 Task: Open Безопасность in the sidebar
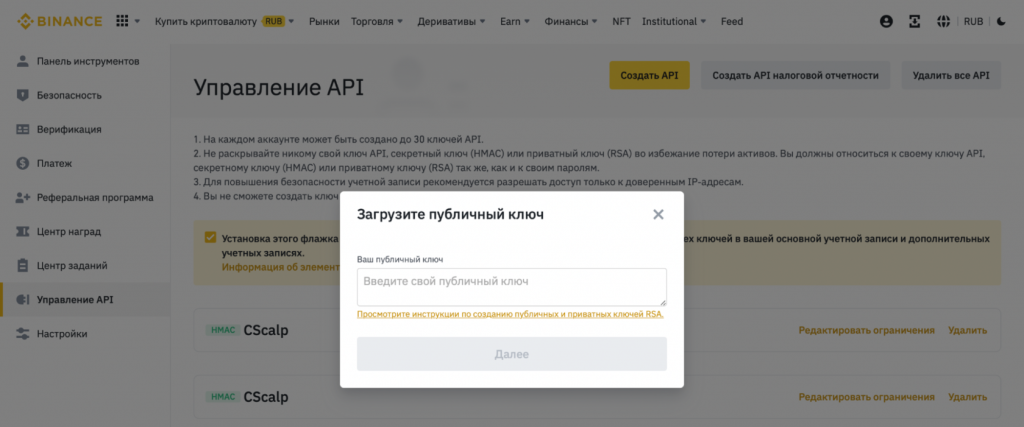(x=69, y=96)
